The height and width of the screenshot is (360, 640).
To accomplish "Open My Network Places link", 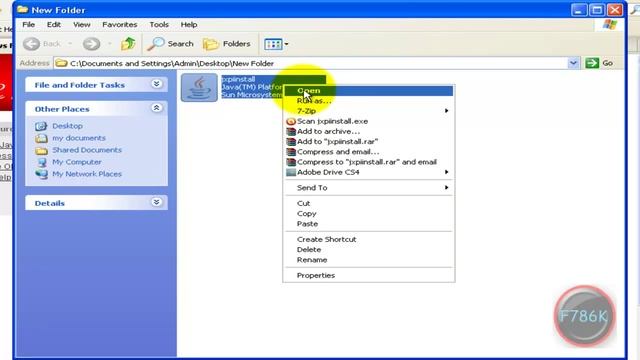I will pyautogui.click(x=87, y=174).
